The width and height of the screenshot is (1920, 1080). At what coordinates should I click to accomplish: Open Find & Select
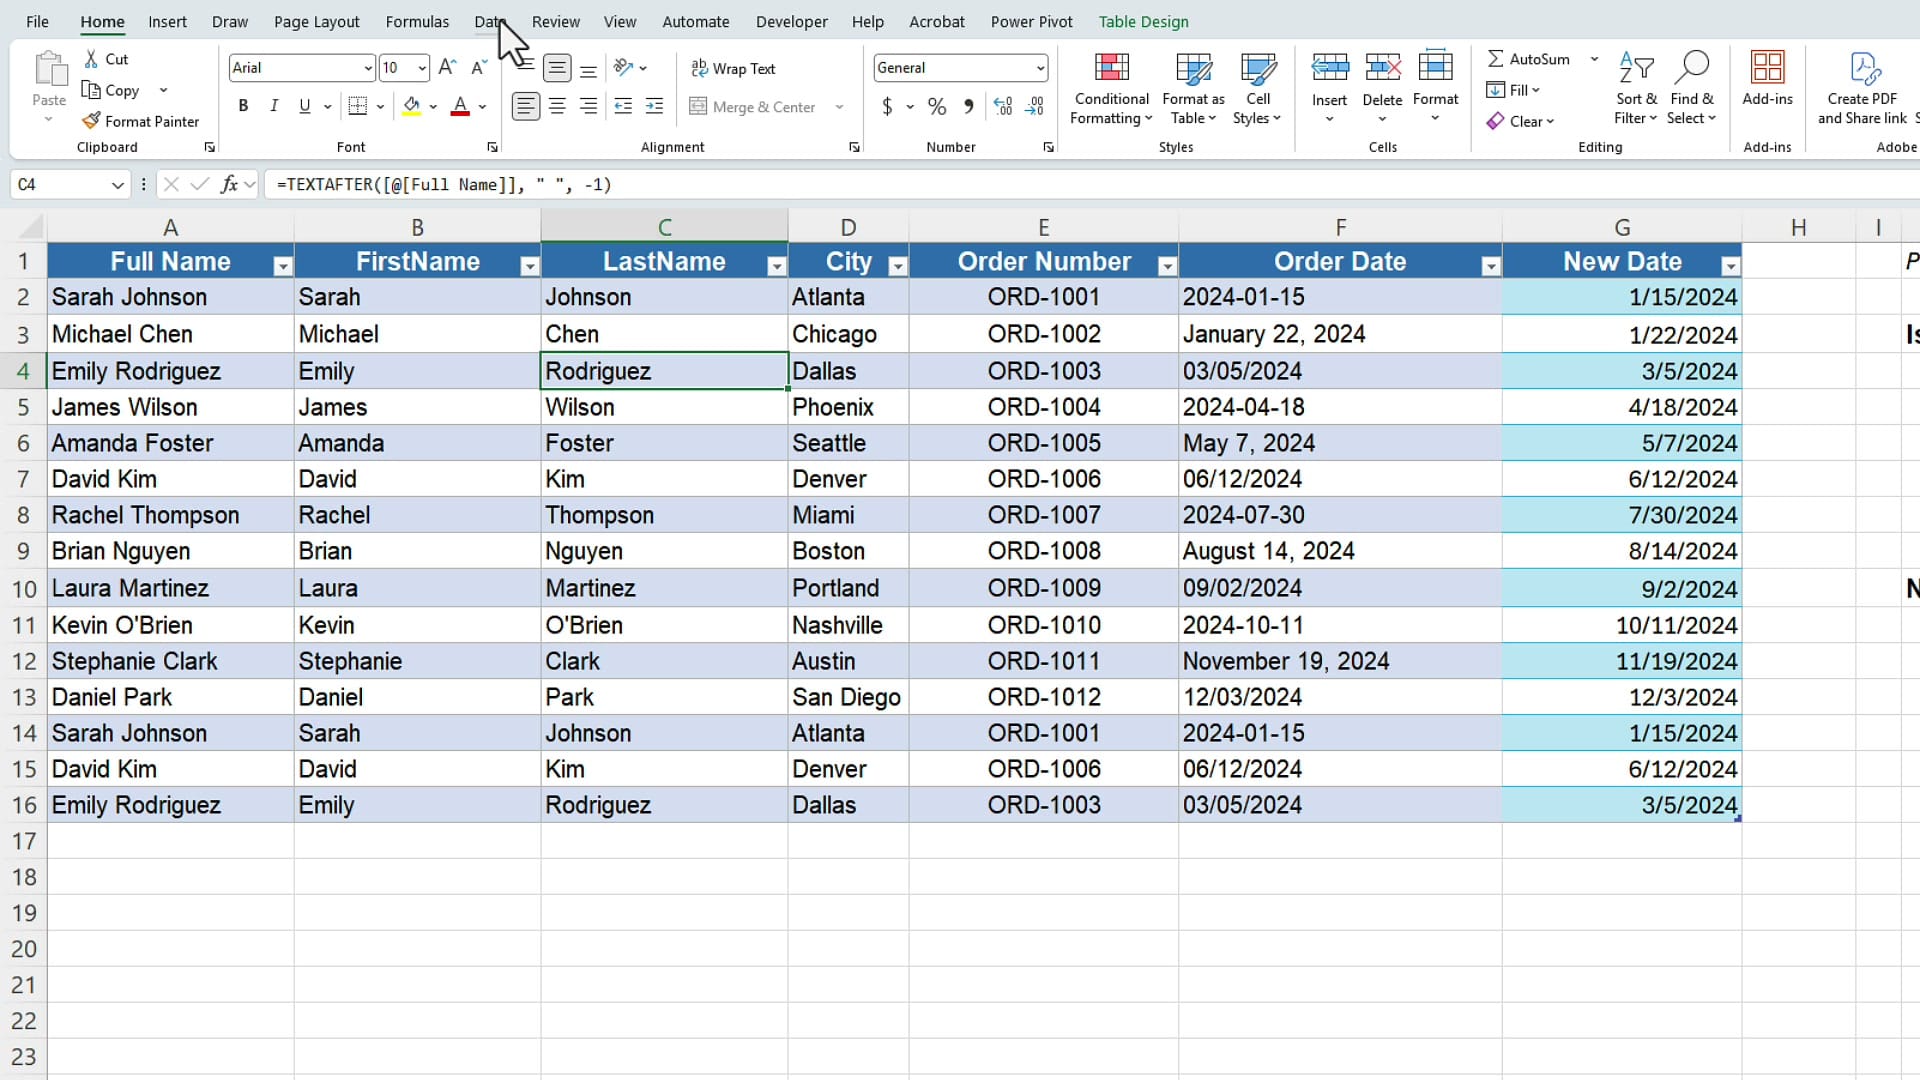tap(1692, 89)
